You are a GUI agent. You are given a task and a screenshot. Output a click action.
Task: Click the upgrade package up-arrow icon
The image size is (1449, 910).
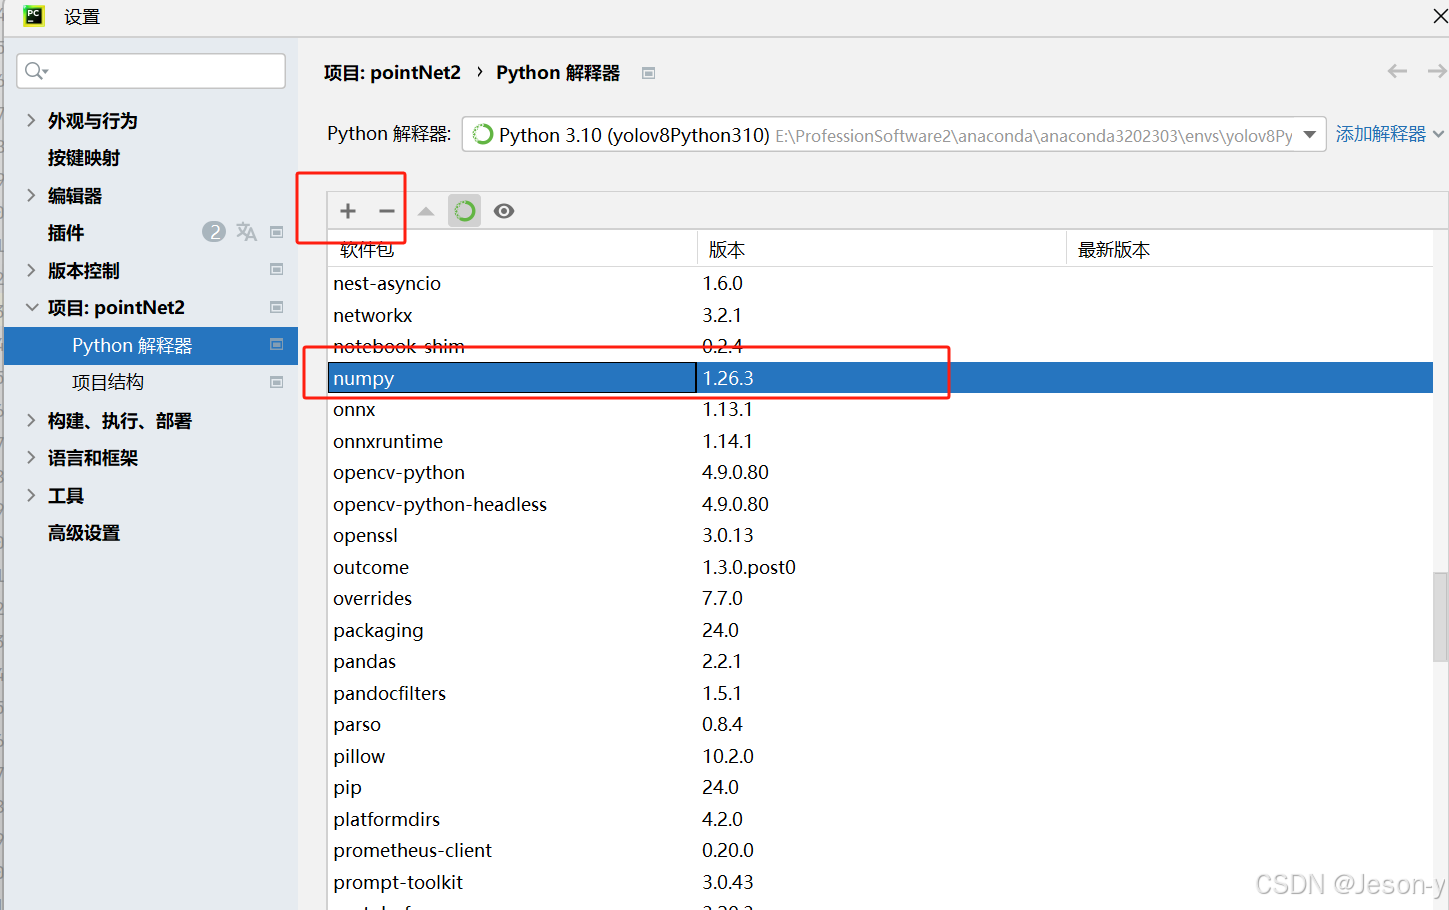pyautogui.click(x=426, y=211)
